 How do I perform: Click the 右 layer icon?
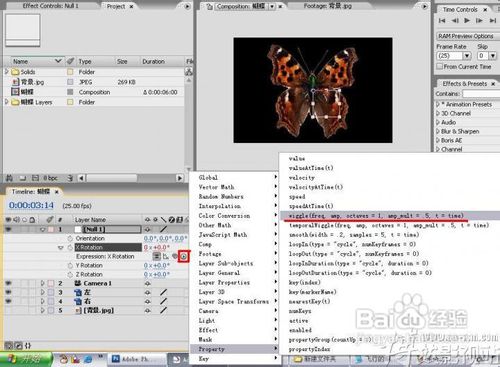point(78,301)
